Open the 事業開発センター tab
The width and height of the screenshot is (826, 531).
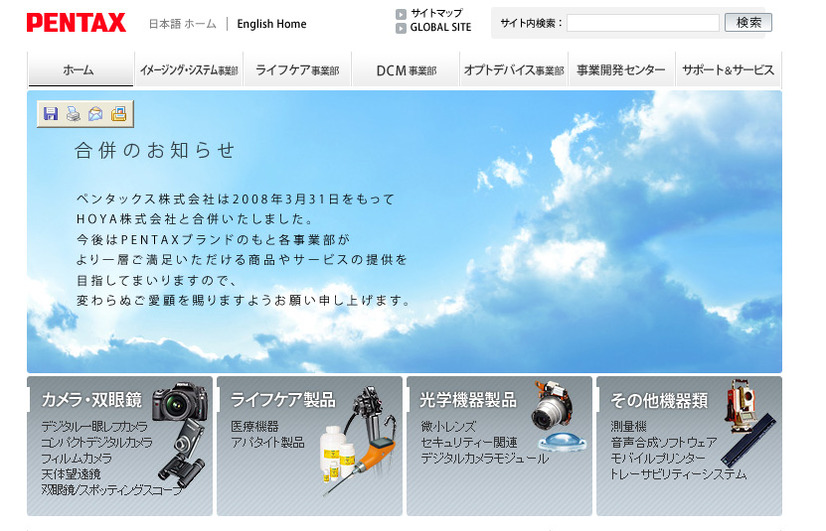621,70
